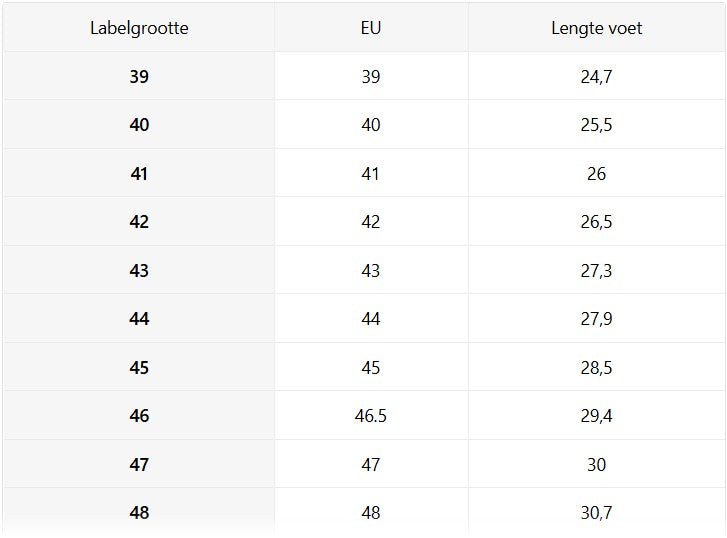Screen dimensions: 727x538
Task: Click foot length 30,7 cell
Action: (x=596, y=513)
